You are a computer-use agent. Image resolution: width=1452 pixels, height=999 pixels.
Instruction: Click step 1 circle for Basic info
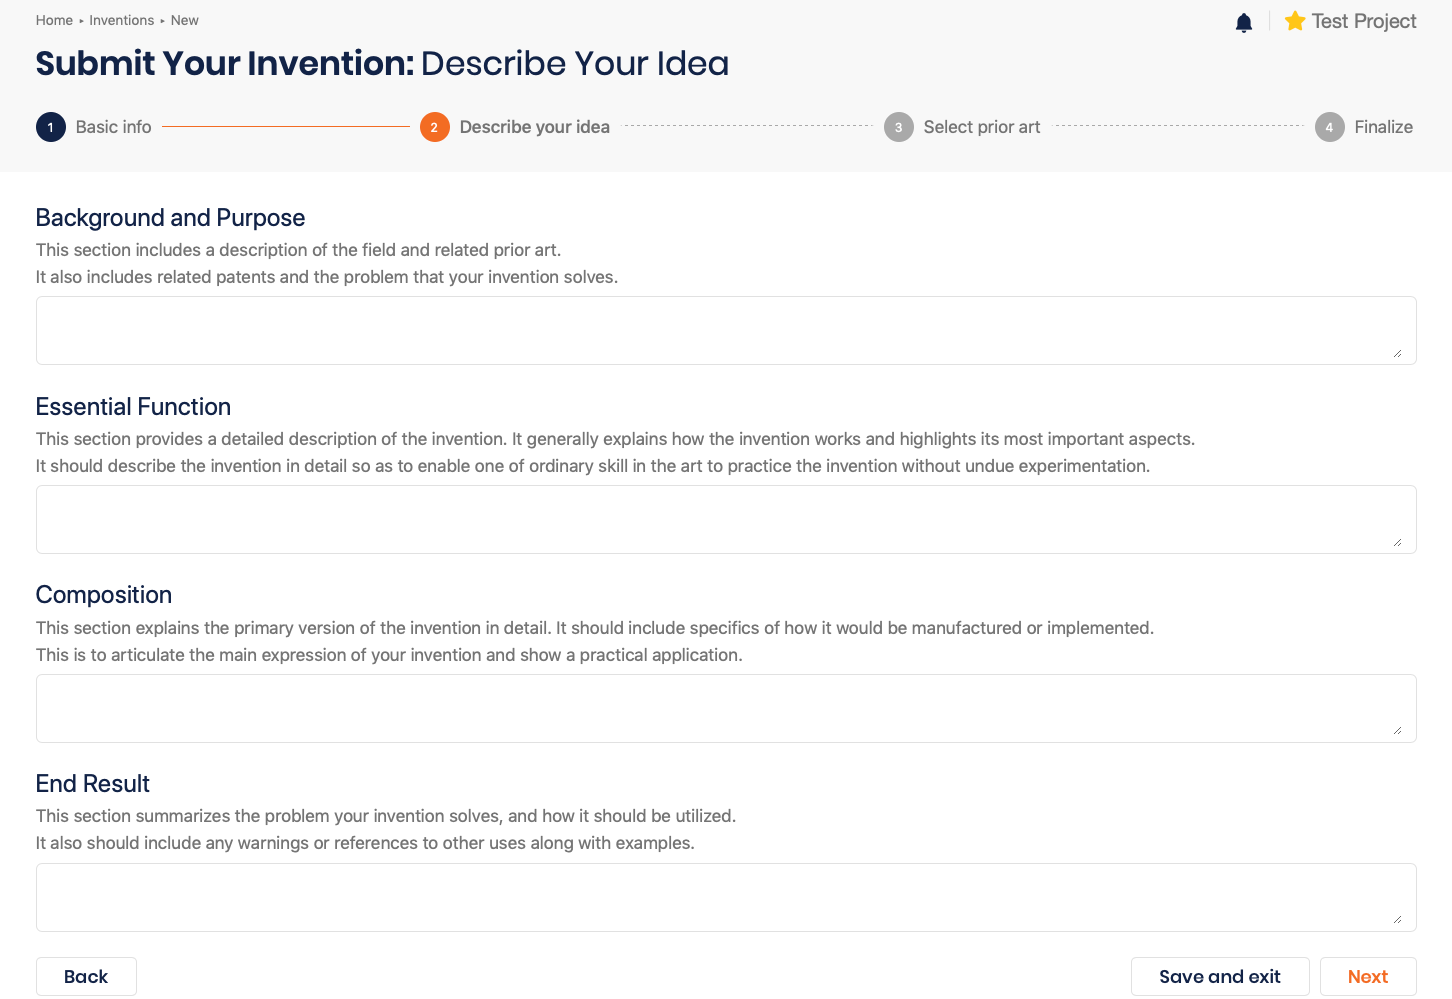click(x=51, y=127)
